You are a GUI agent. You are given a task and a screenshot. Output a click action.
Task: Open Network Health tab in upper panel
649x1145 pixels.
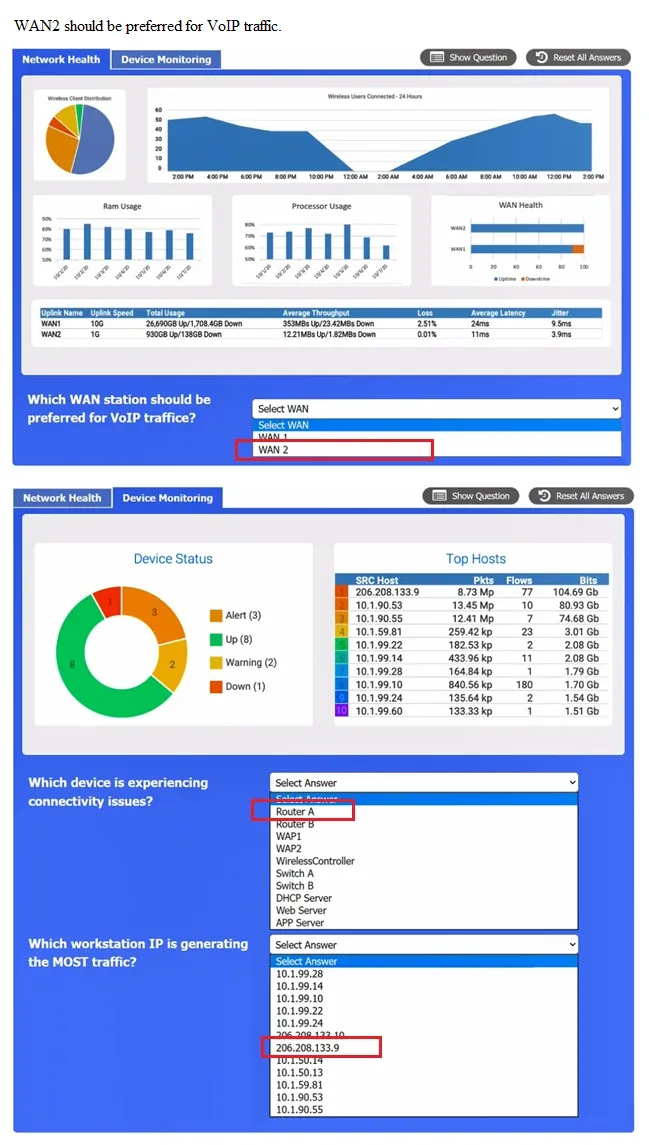[61, 59]
